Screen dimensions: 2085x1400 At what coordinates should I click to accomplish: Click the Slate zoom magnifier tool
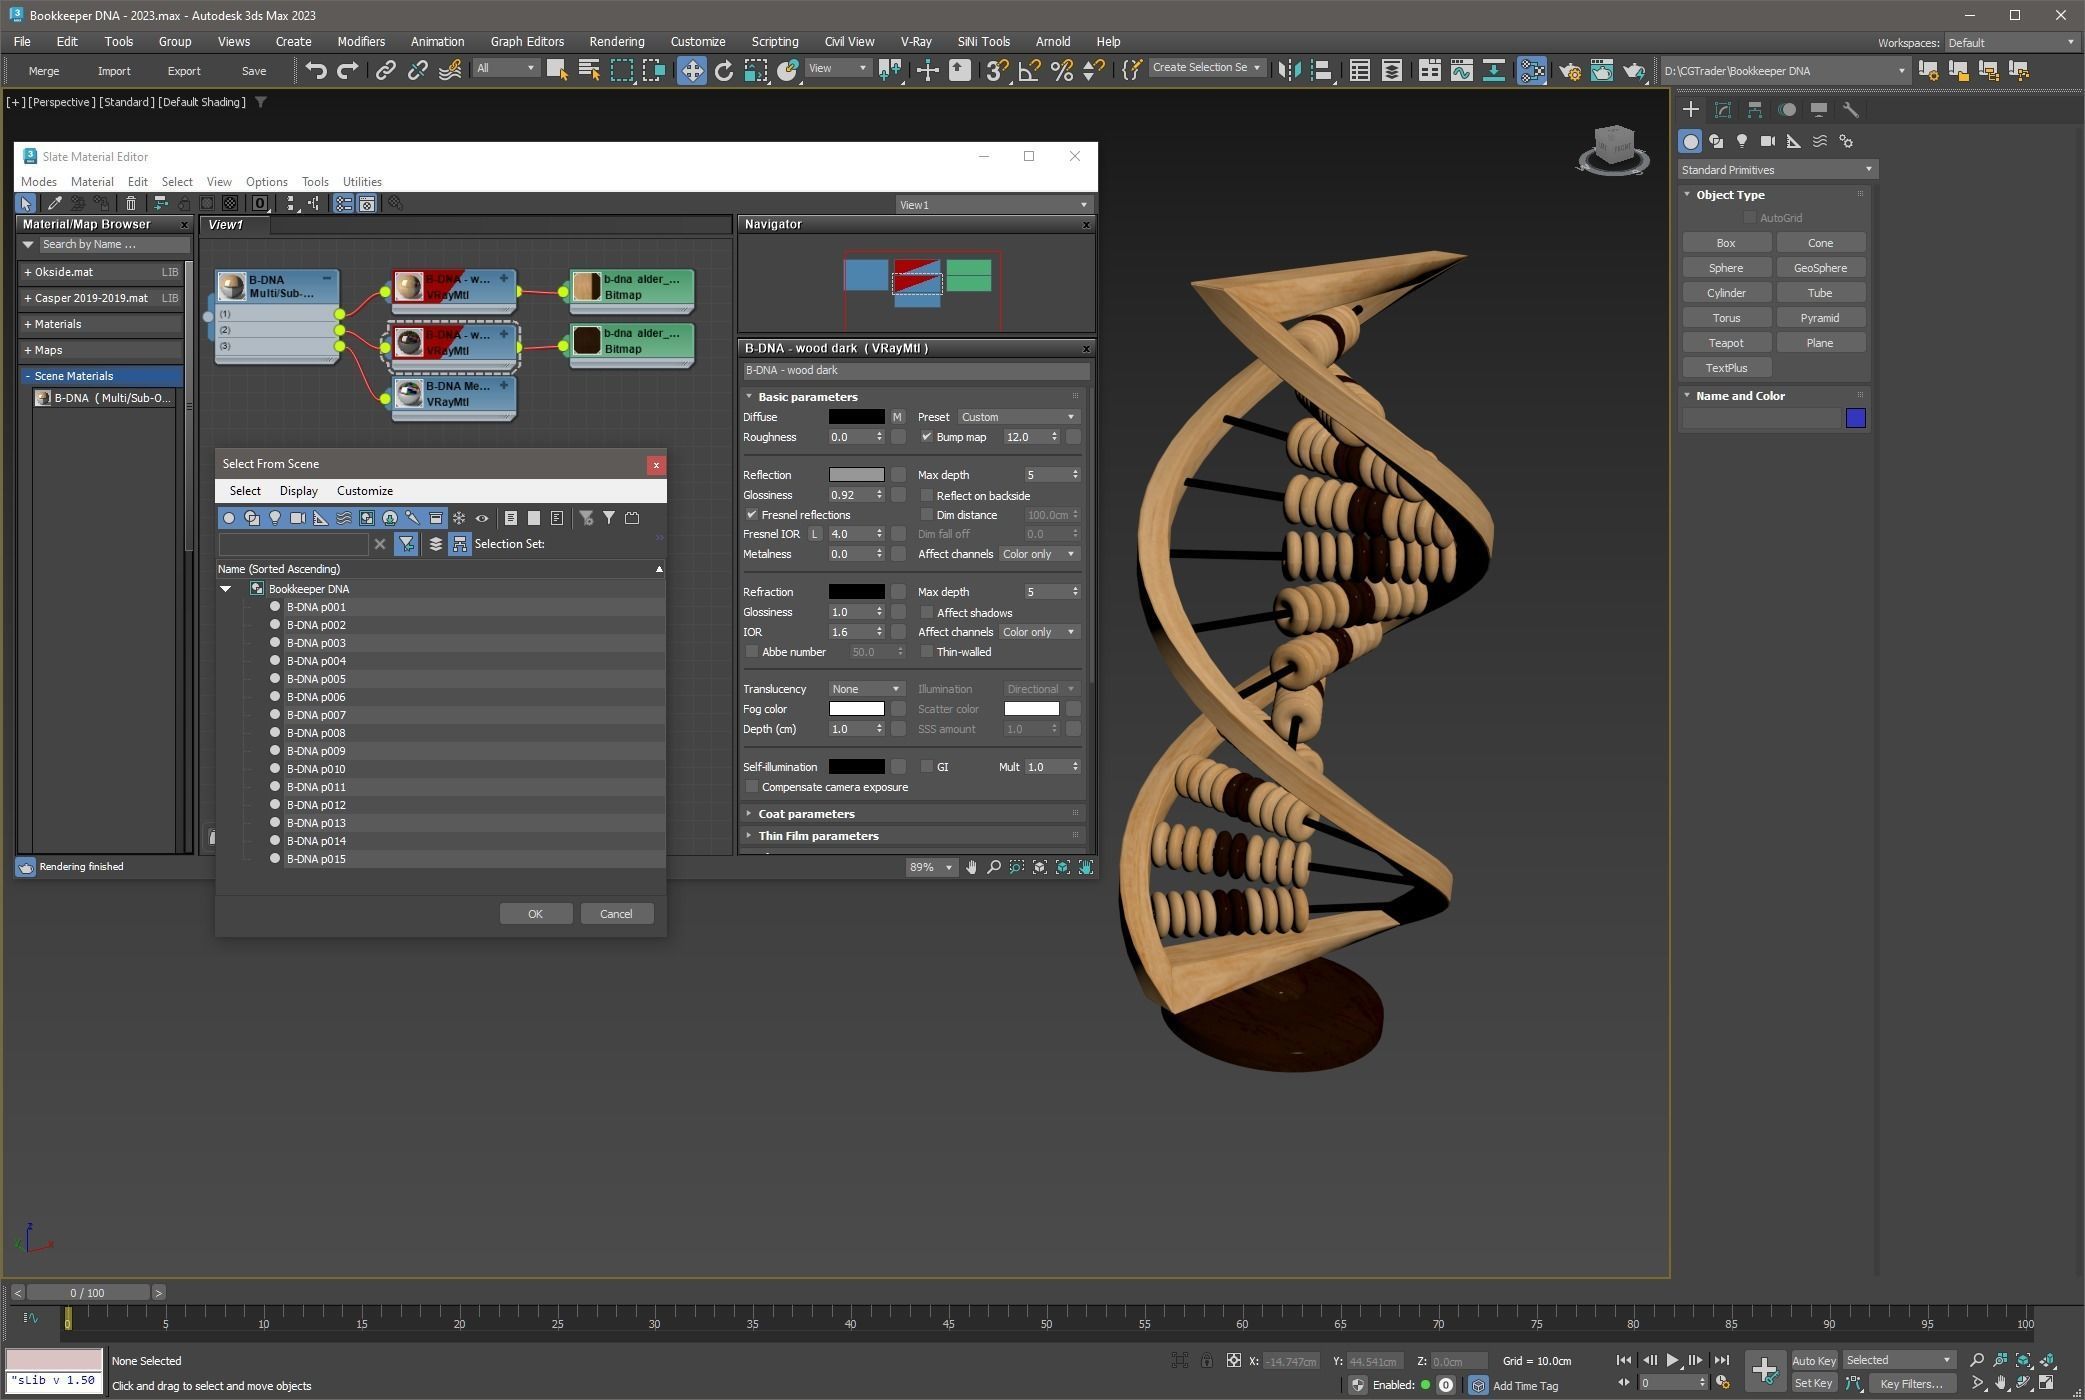(x=994, y=867)
